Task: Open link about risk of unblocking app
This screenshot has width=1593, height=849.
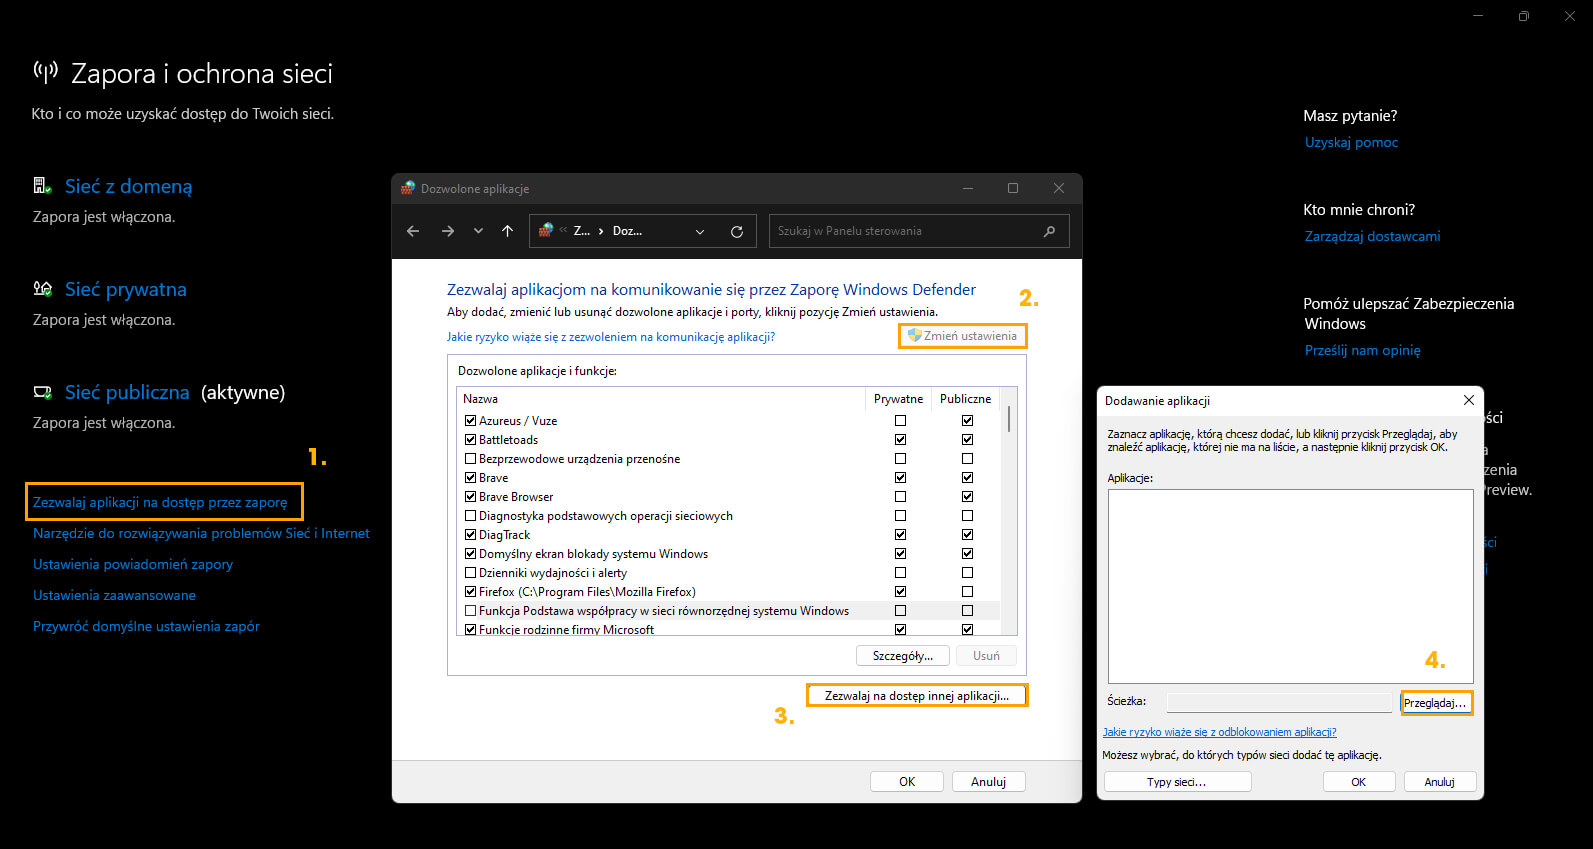Action: coord(1219,732)
